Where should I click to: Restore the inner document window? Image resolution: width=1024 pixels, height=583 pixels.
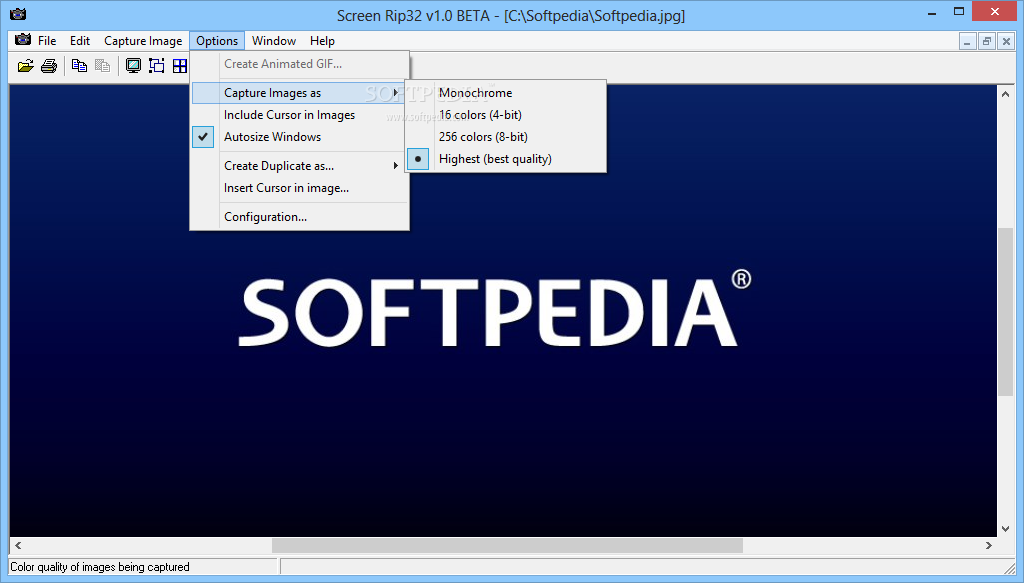[x=987, y=42]
